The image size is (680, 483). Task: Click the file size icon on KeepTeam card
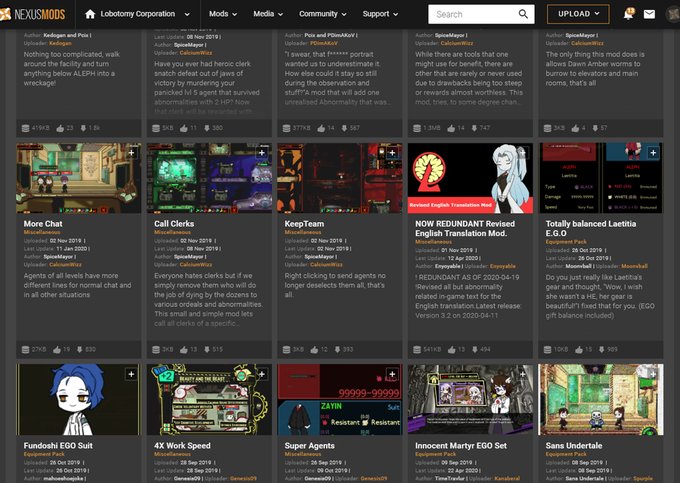[x=286, y=349]
